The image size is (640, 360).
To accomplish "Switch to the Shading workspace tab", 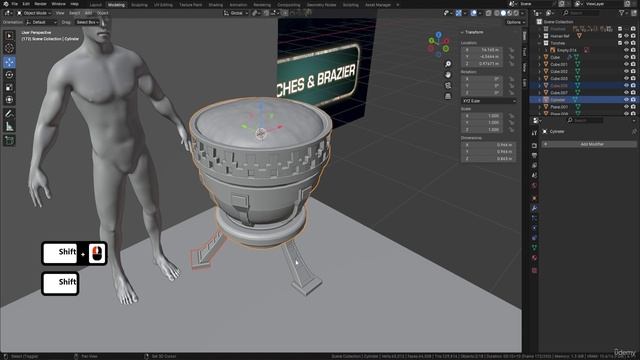I will (x=216, y=5).
